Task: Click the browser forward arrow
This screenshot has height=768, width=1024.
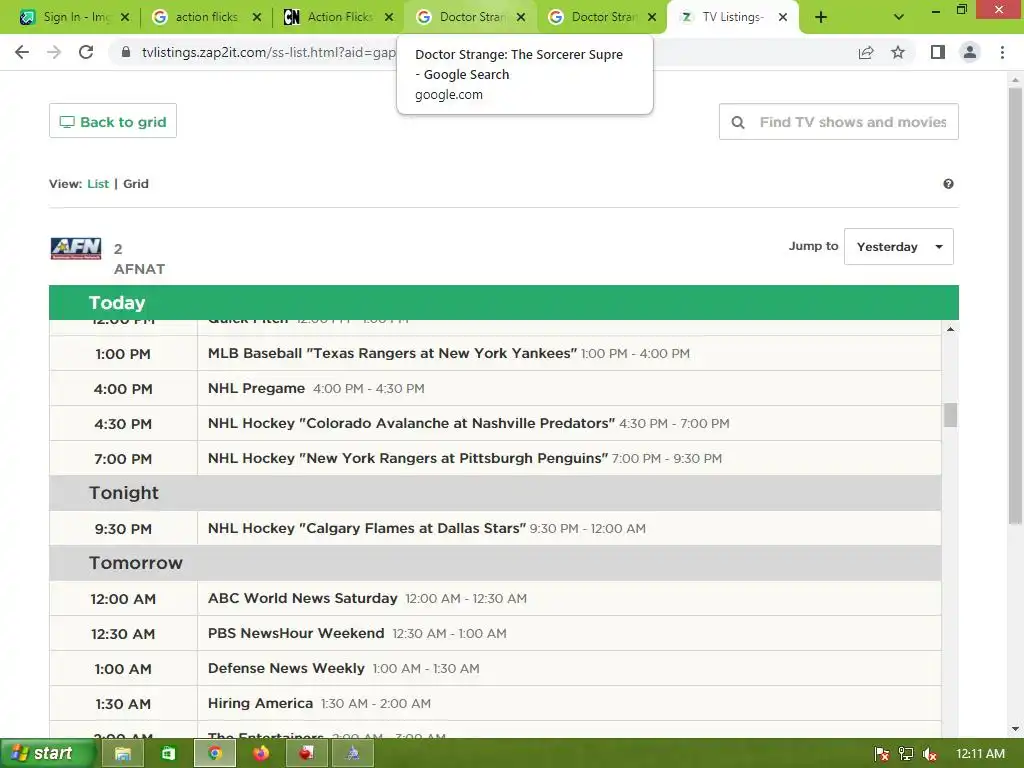Action: pos(54,52)
